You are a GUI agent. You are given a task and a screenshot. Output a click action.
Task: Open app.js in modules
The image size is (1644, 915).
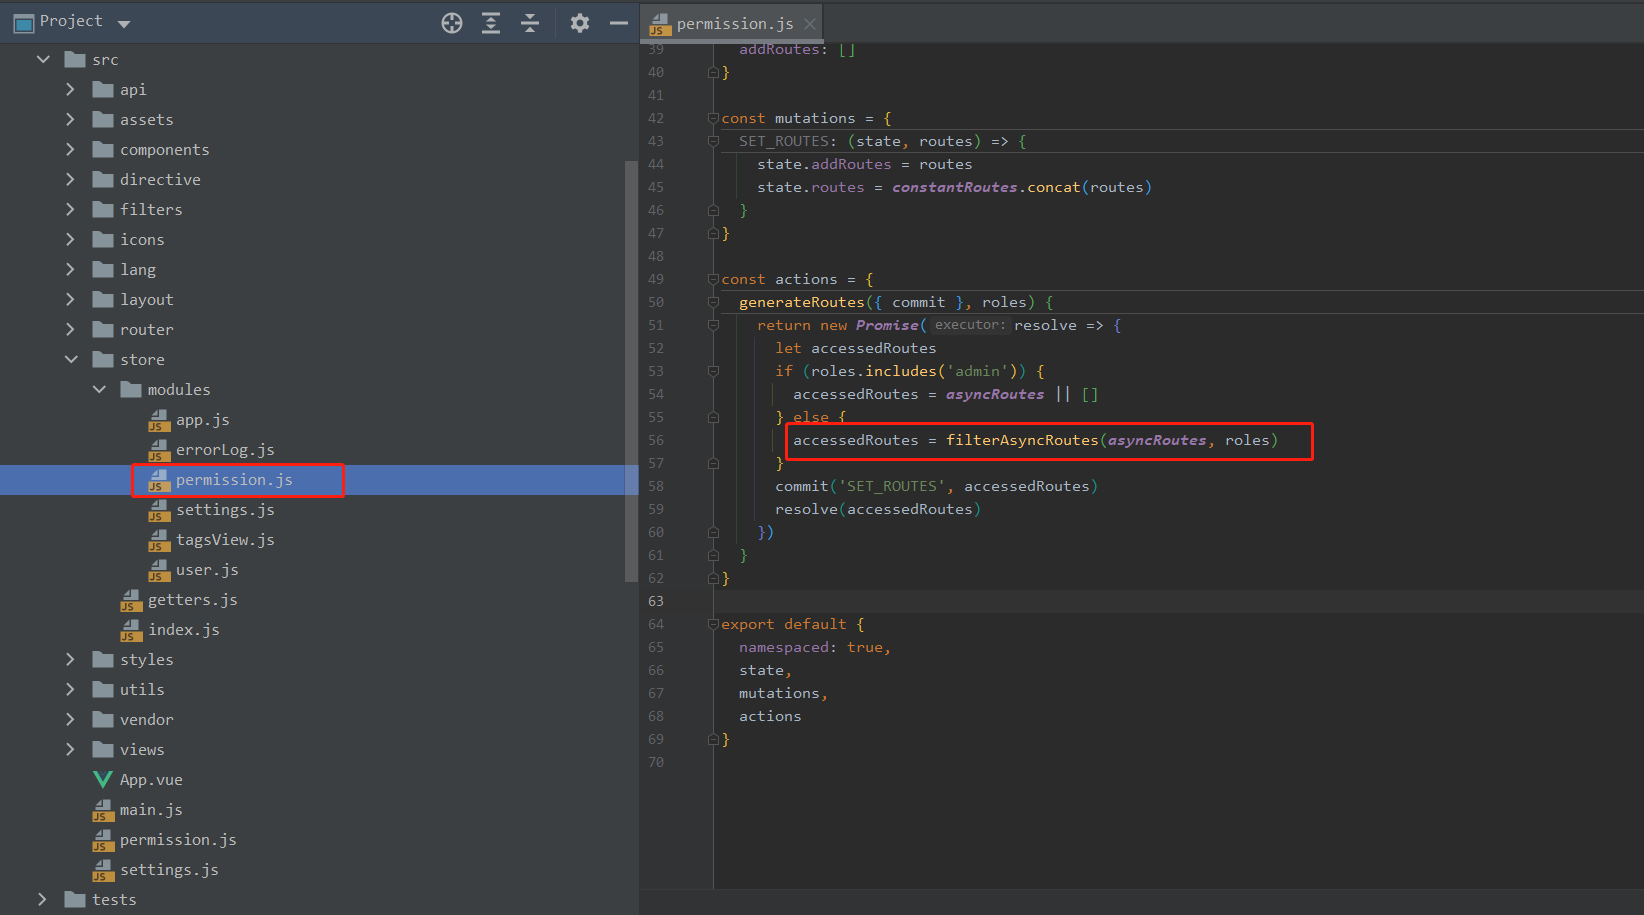[x=203, y=420]
